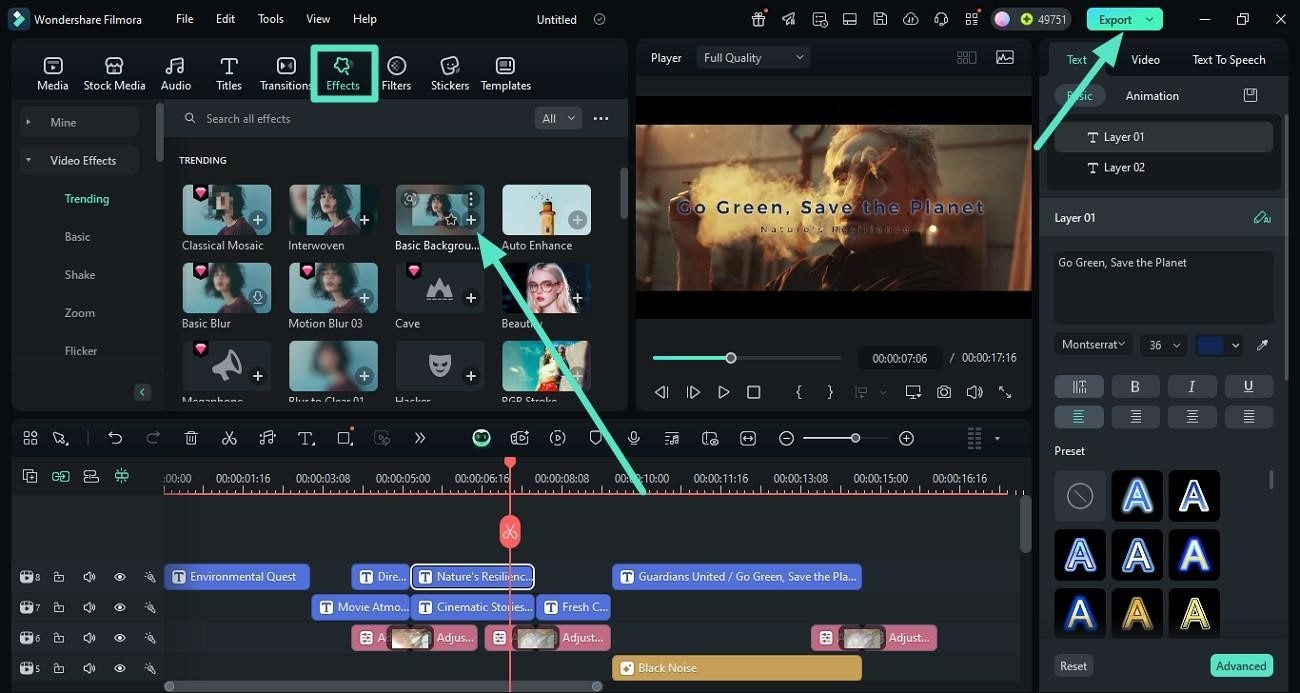1300x693 pixels.
Task: Click the play button in player
Action: (x=724, y=392)
